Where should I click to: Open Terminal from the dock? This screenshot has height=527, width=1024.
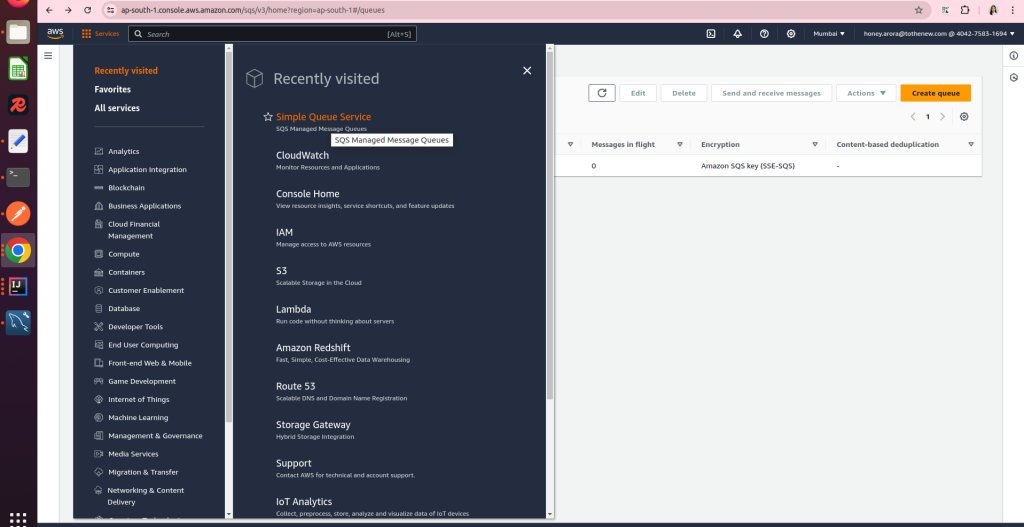point(18,177)
